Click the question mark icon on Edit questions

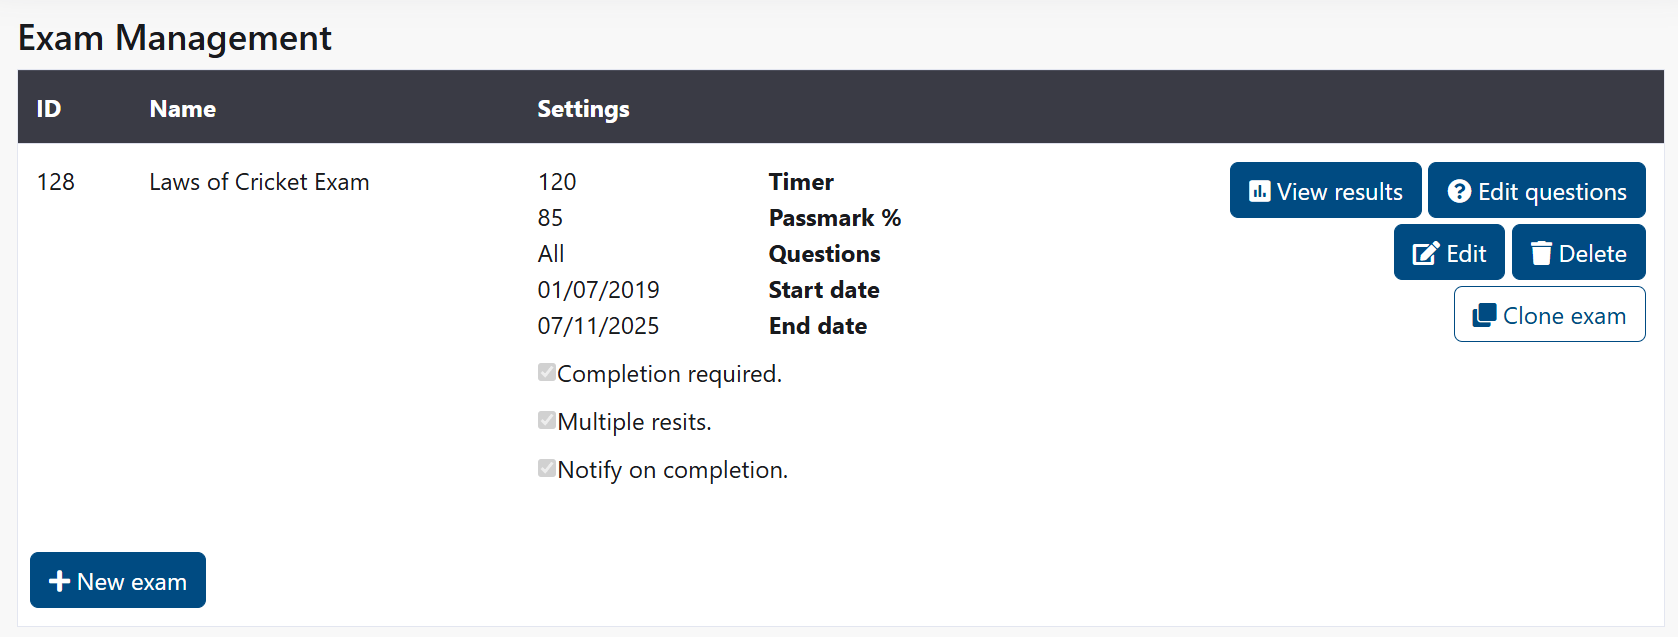point(1459,190)
